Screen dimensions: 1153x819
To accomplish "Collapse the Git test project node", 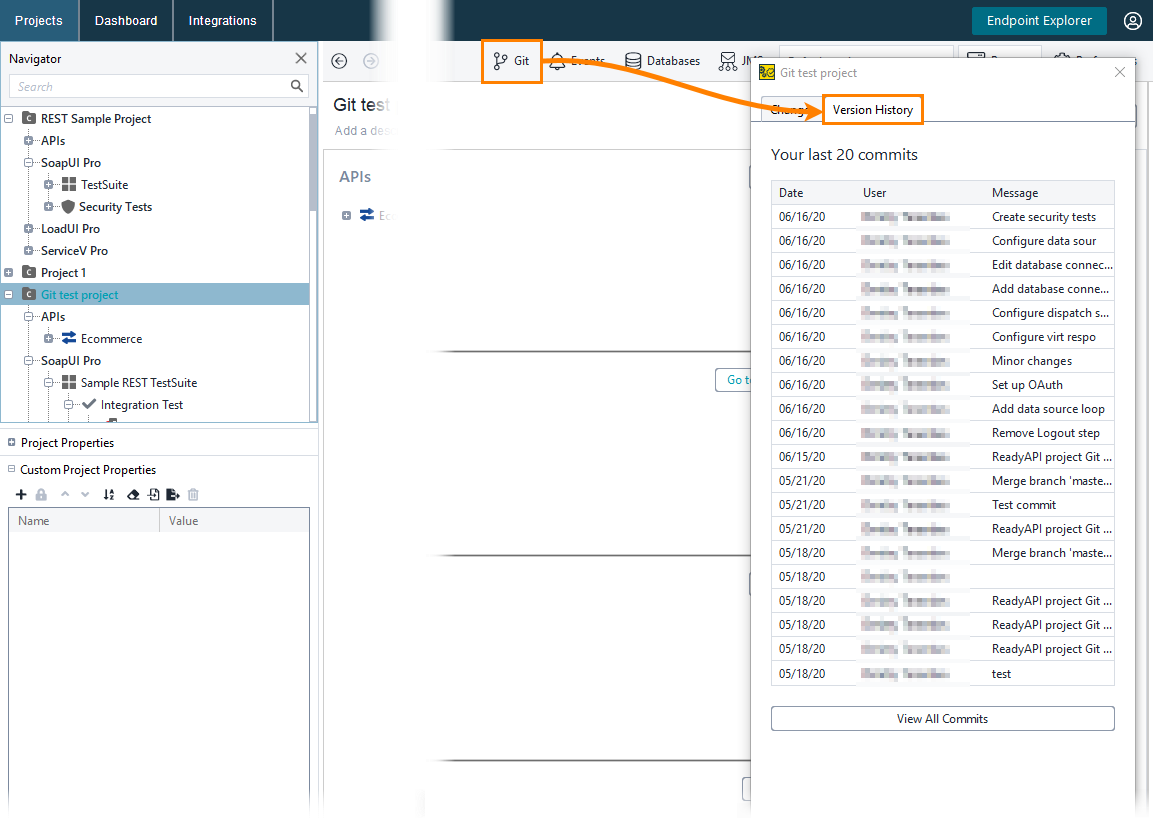I will [9, 295].
